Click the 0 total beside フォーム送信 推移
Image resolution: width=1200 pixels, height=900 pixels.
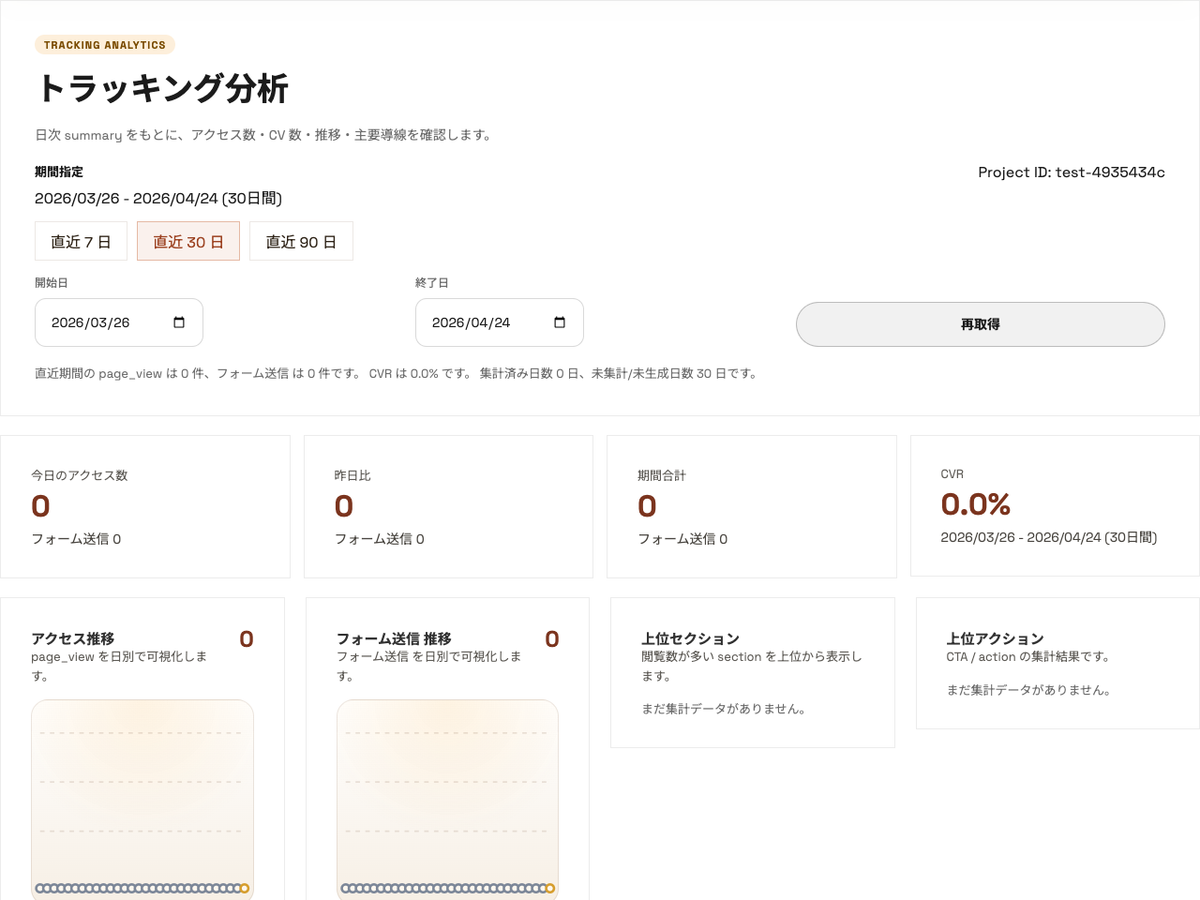pyautogui.click(x=552, y=639)
